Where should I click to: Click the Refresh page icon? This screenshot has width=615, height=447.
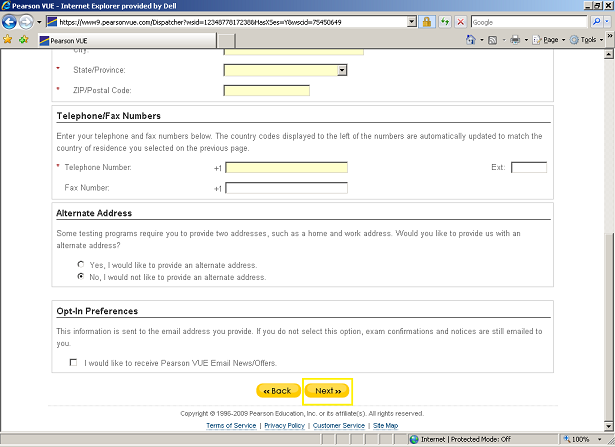[443, 21]
